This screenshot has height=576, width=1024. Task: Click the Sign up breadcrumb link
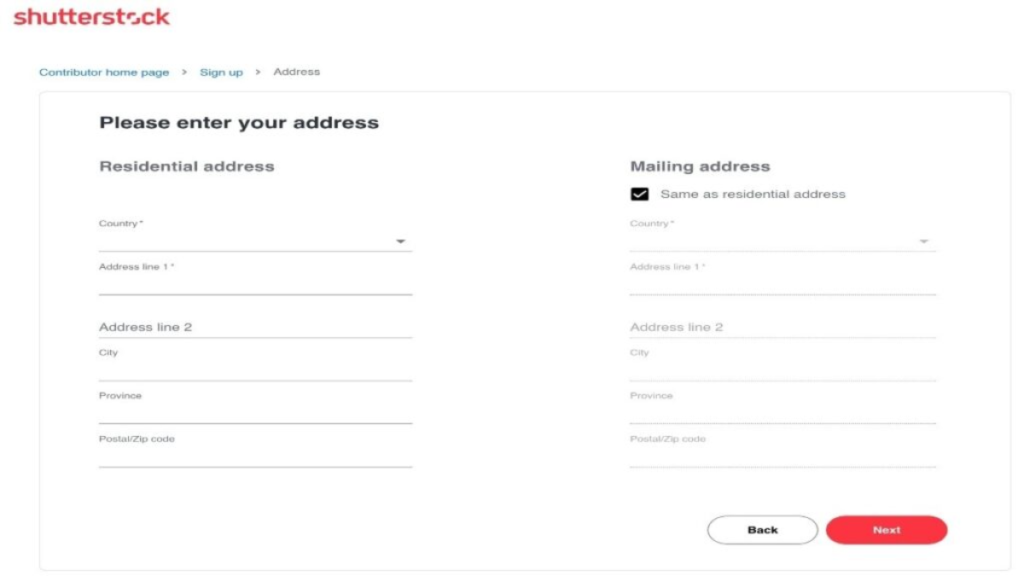221,71
